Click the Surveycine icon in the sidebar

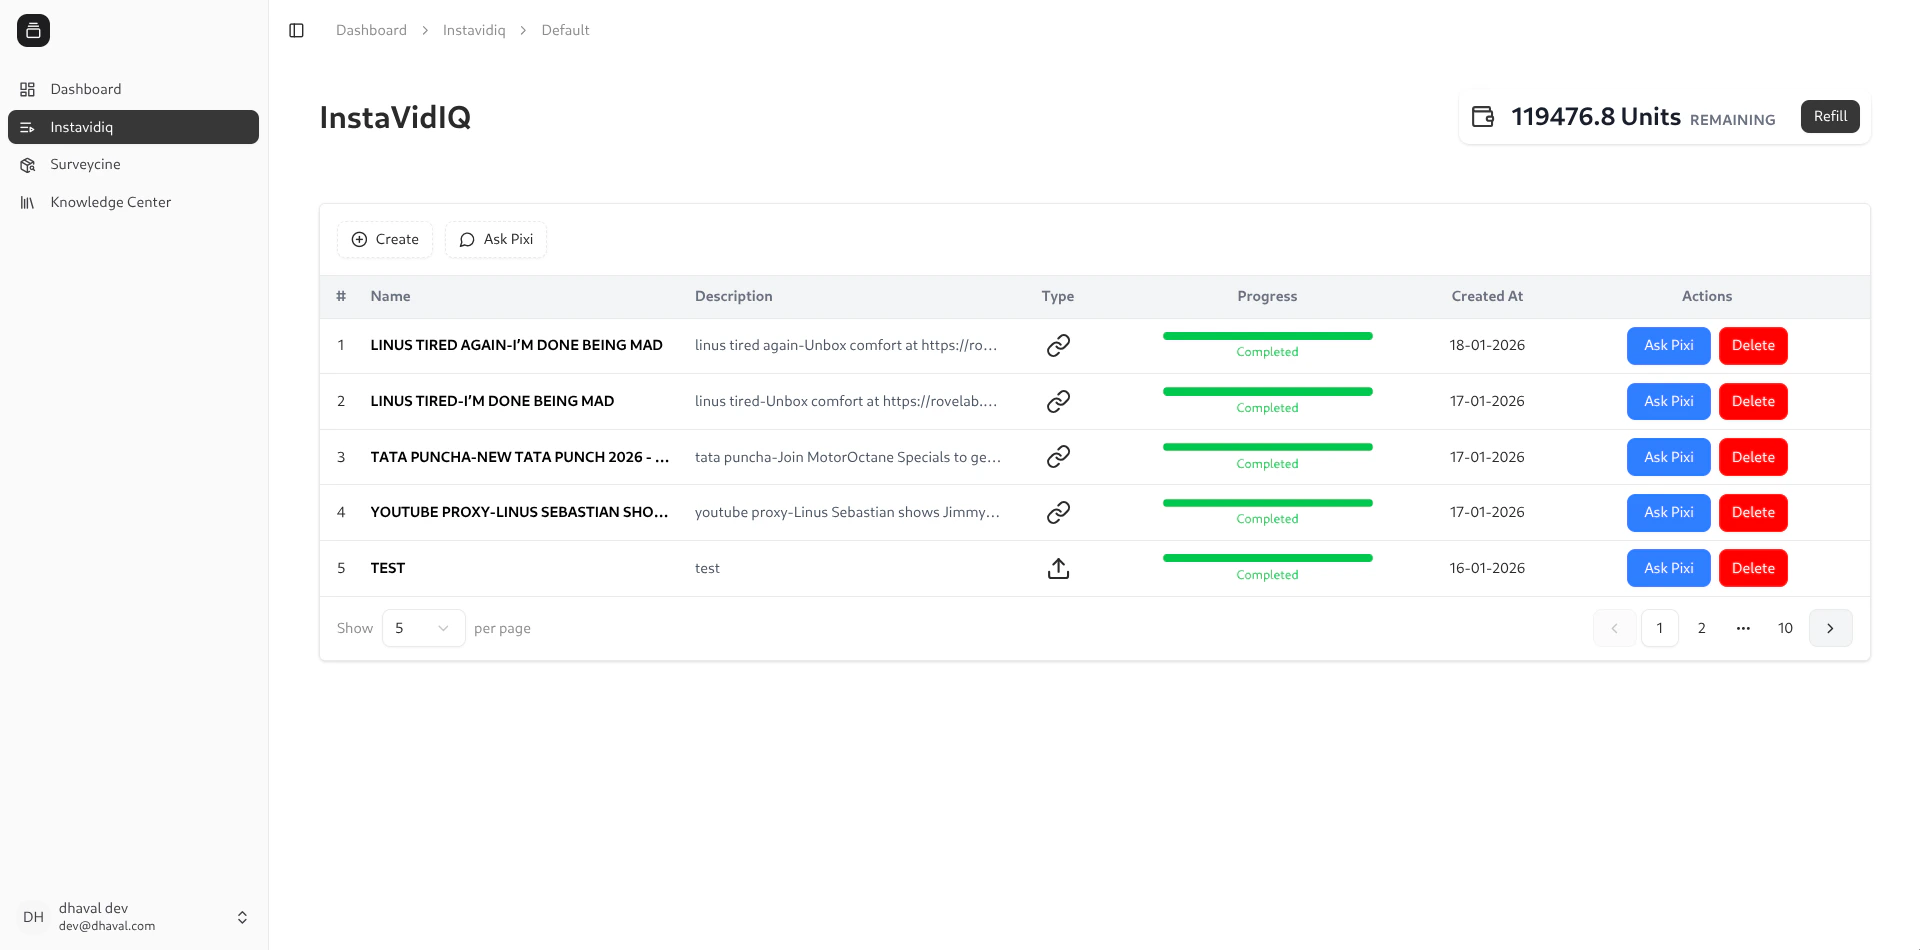click(28, 164)
